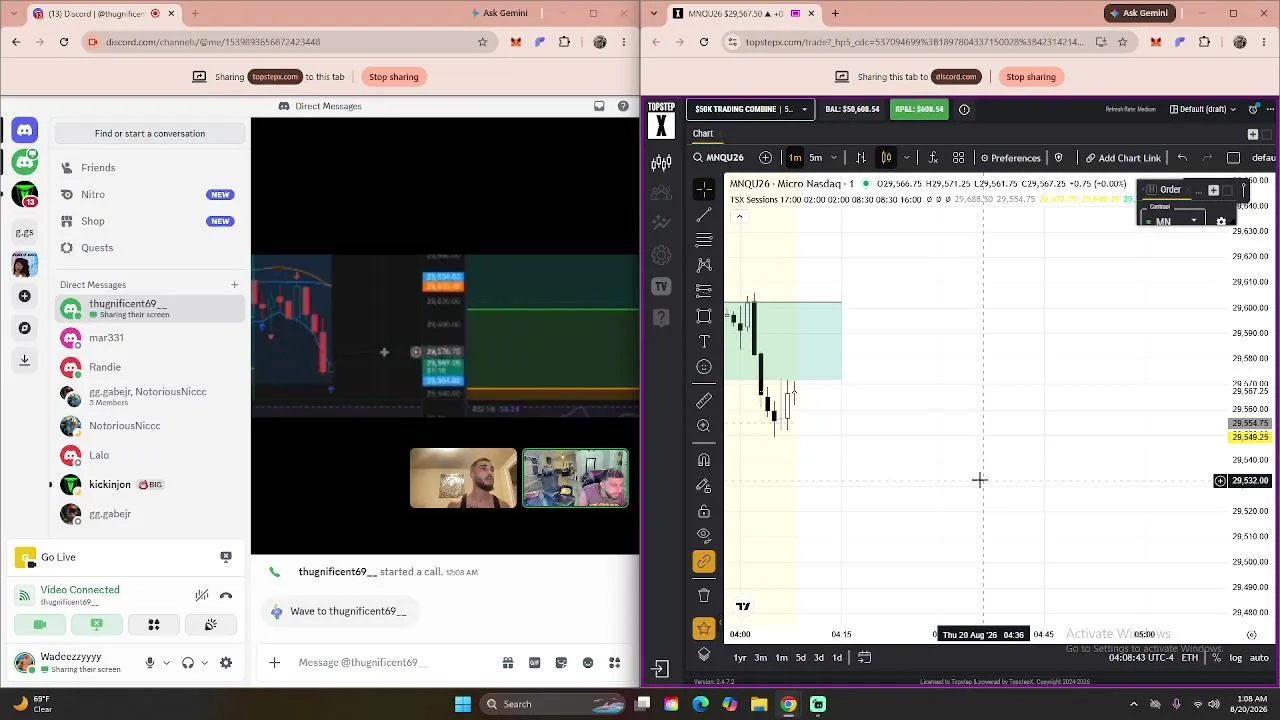Open the indicators fx button
This screenshot has height=720, width=1280.
coord(932,158)
